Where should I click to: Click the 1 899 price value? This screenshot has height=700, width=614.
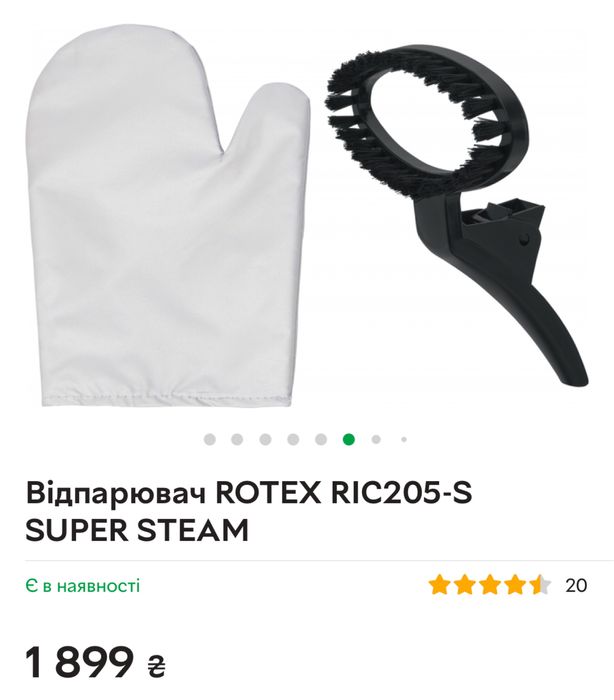(79, 662)
